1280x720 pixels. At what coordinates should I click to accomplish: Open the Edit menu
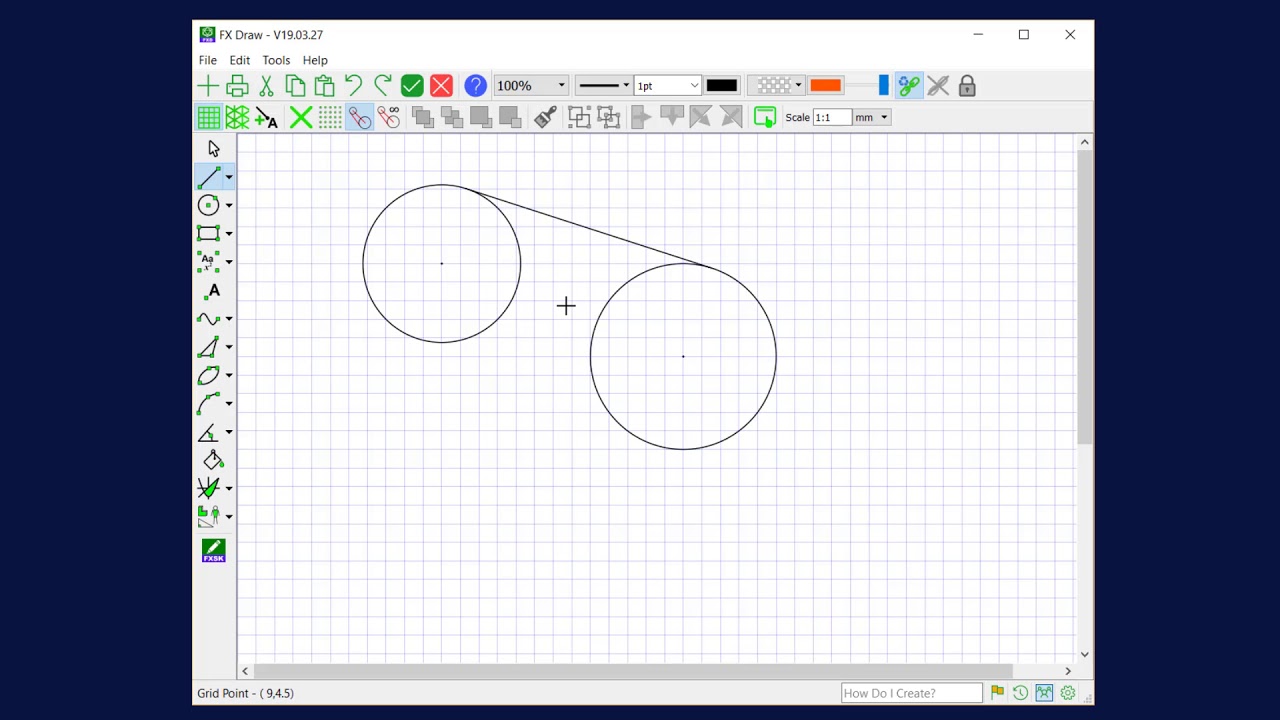click(240, 60)
